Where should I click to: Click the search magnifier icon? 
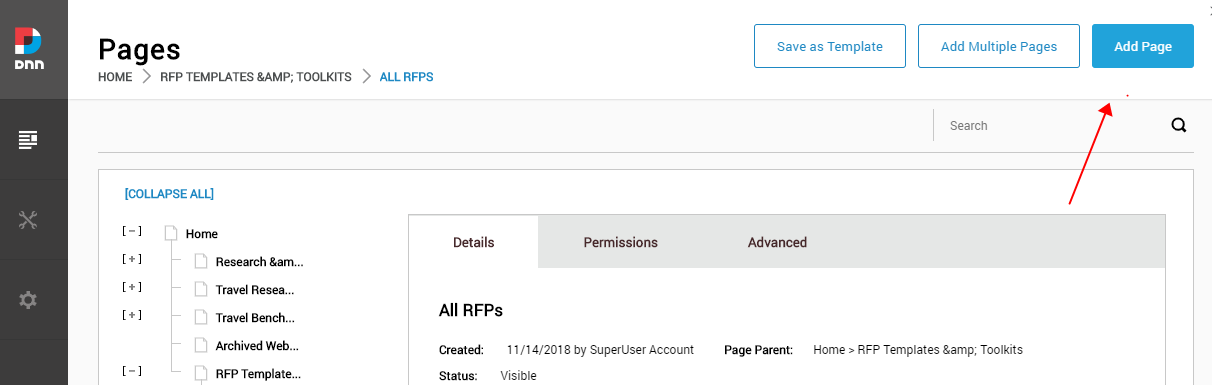click(1179, 126)
